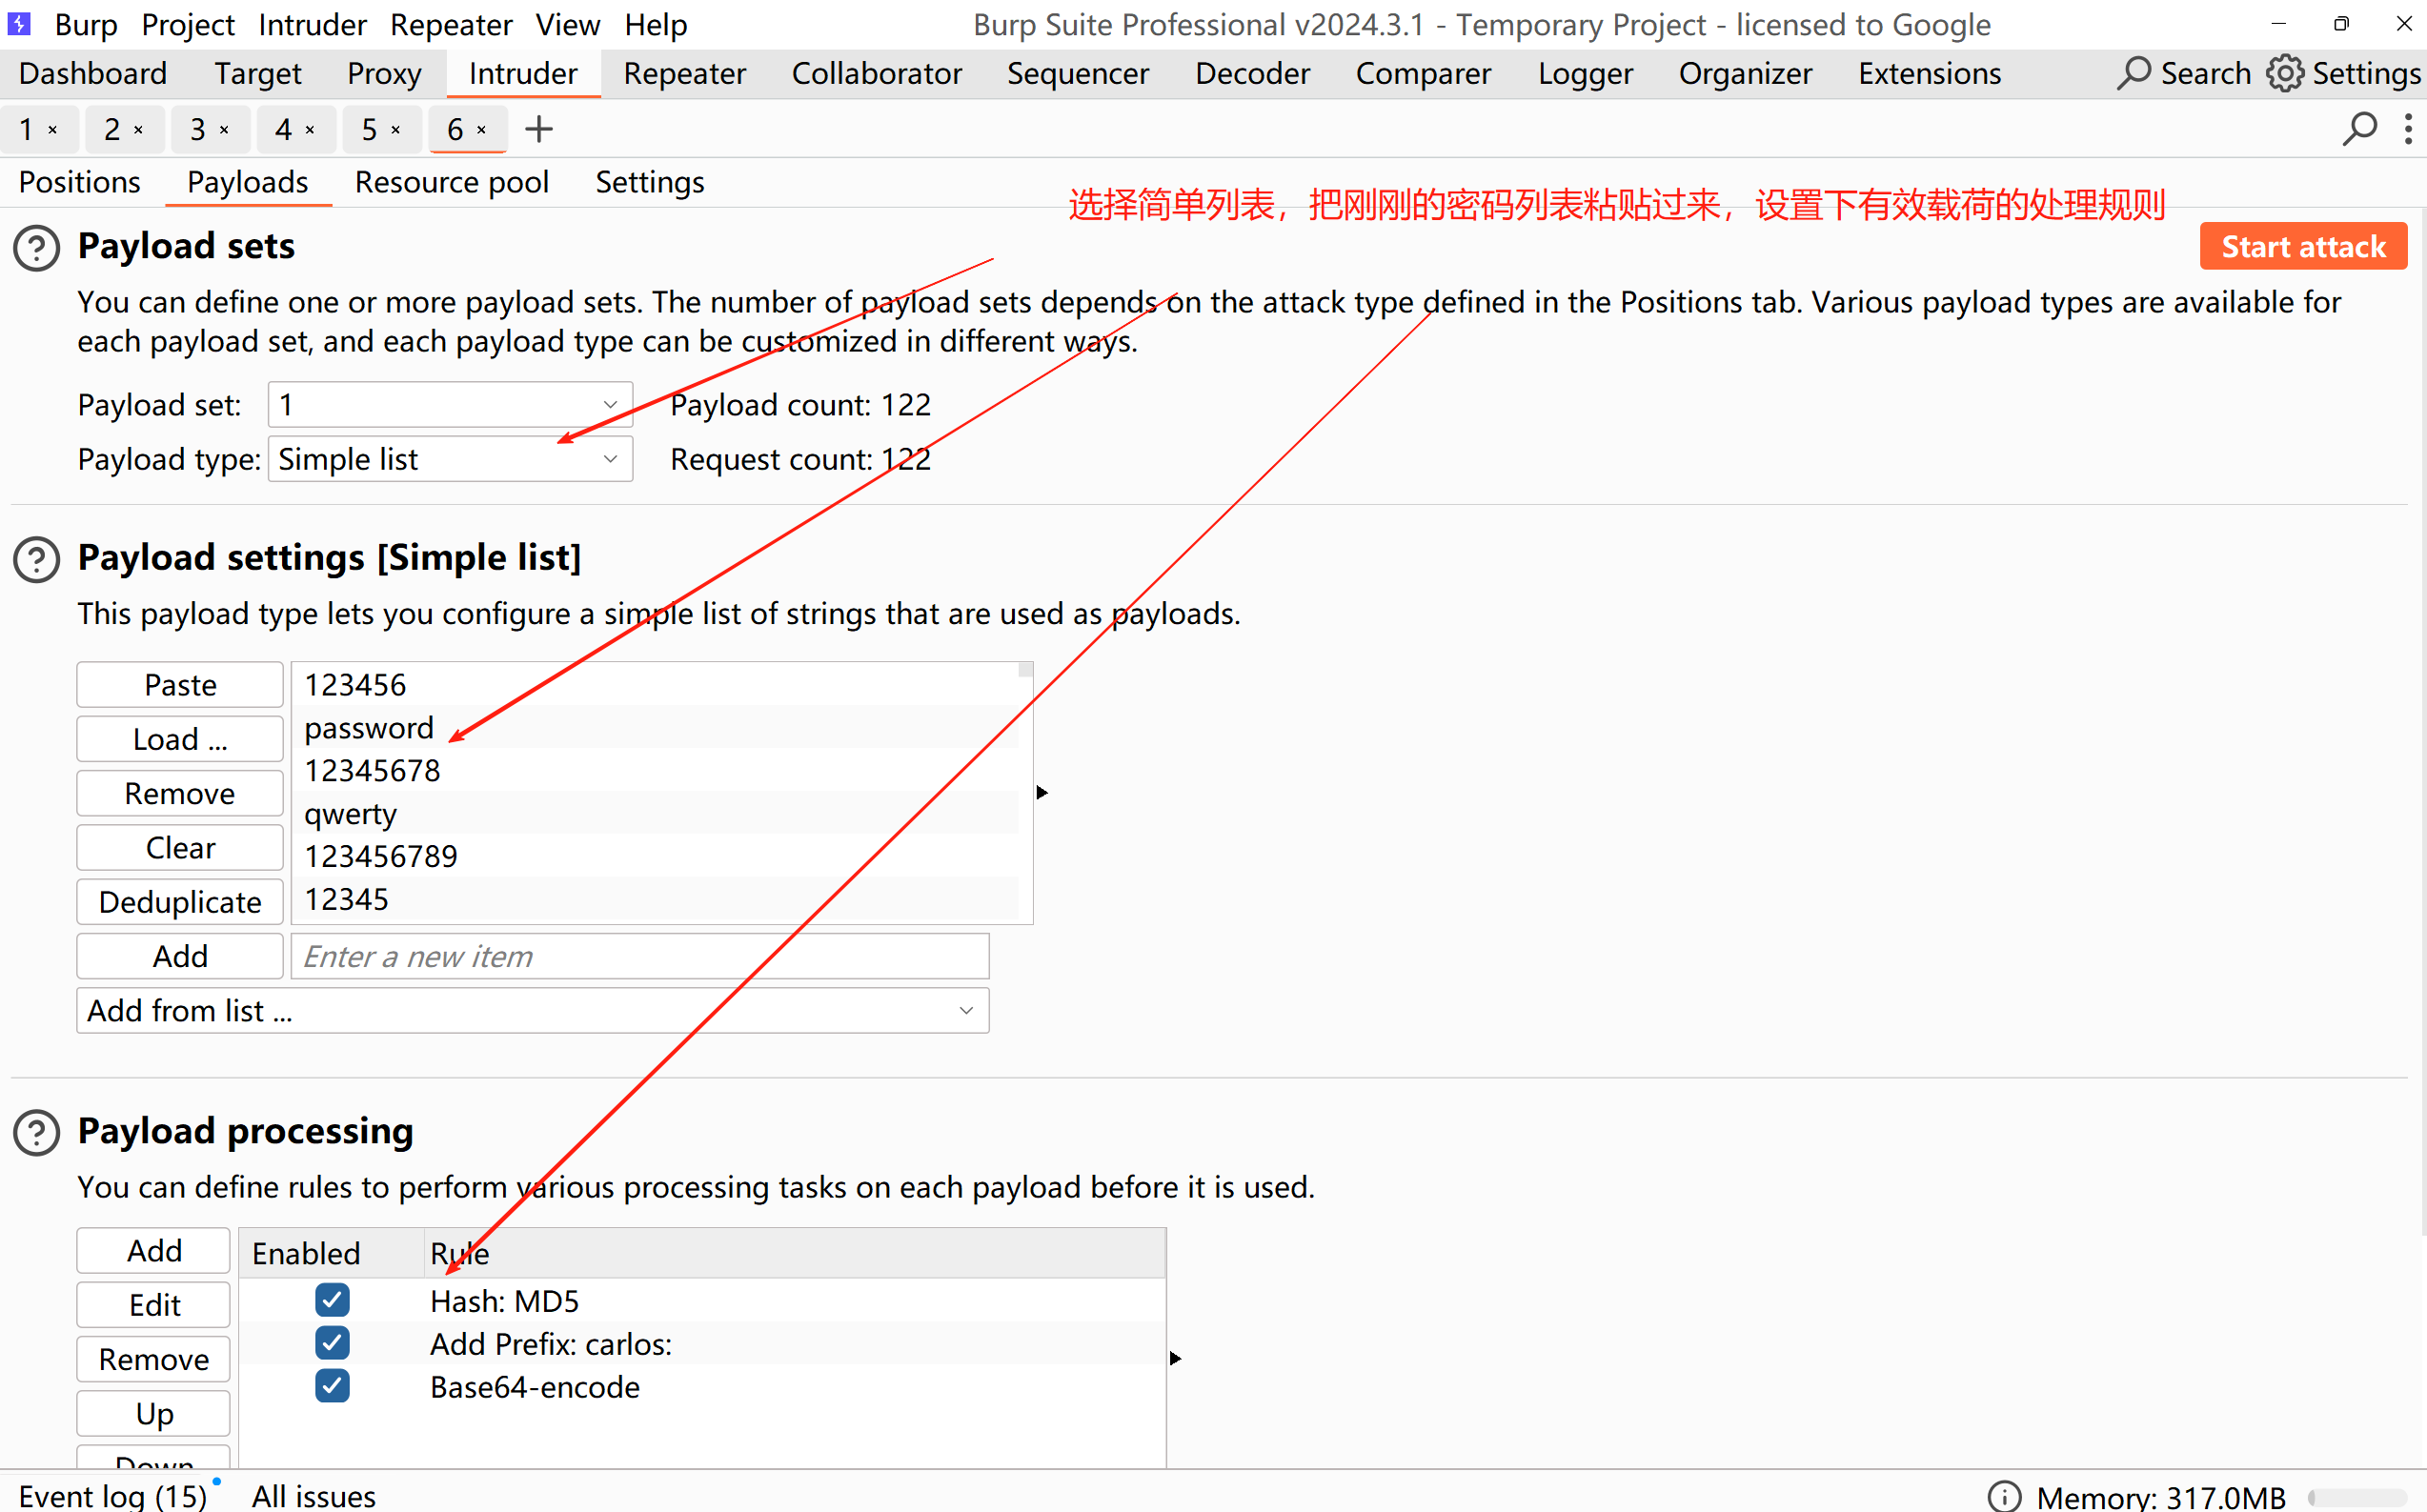Screen dimensions: 2427x1512
Task: Click the Settings gear icon
Action: (2284, 74)
